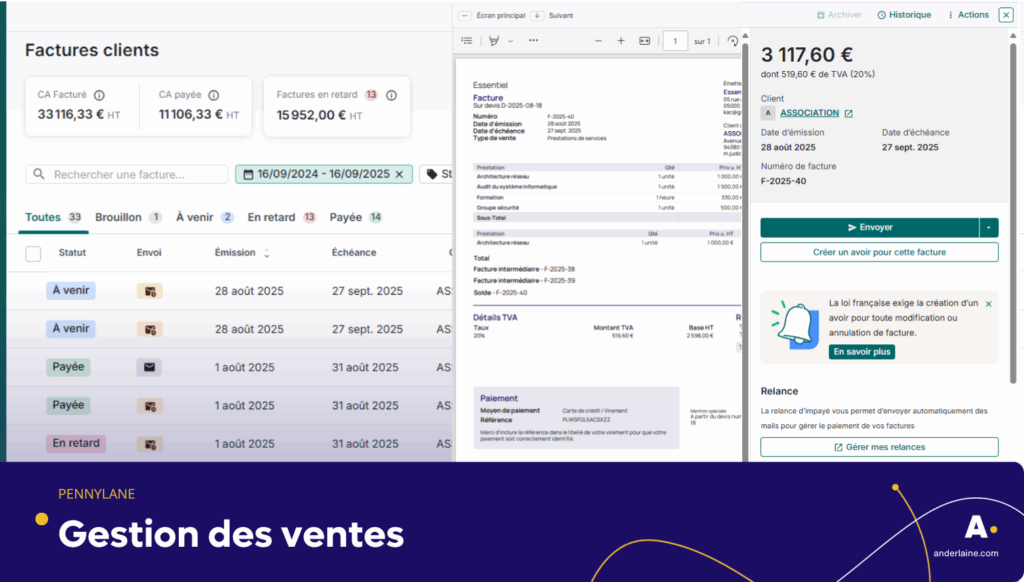Open the PDF toolbar more options icon

[x=533, y=41]
